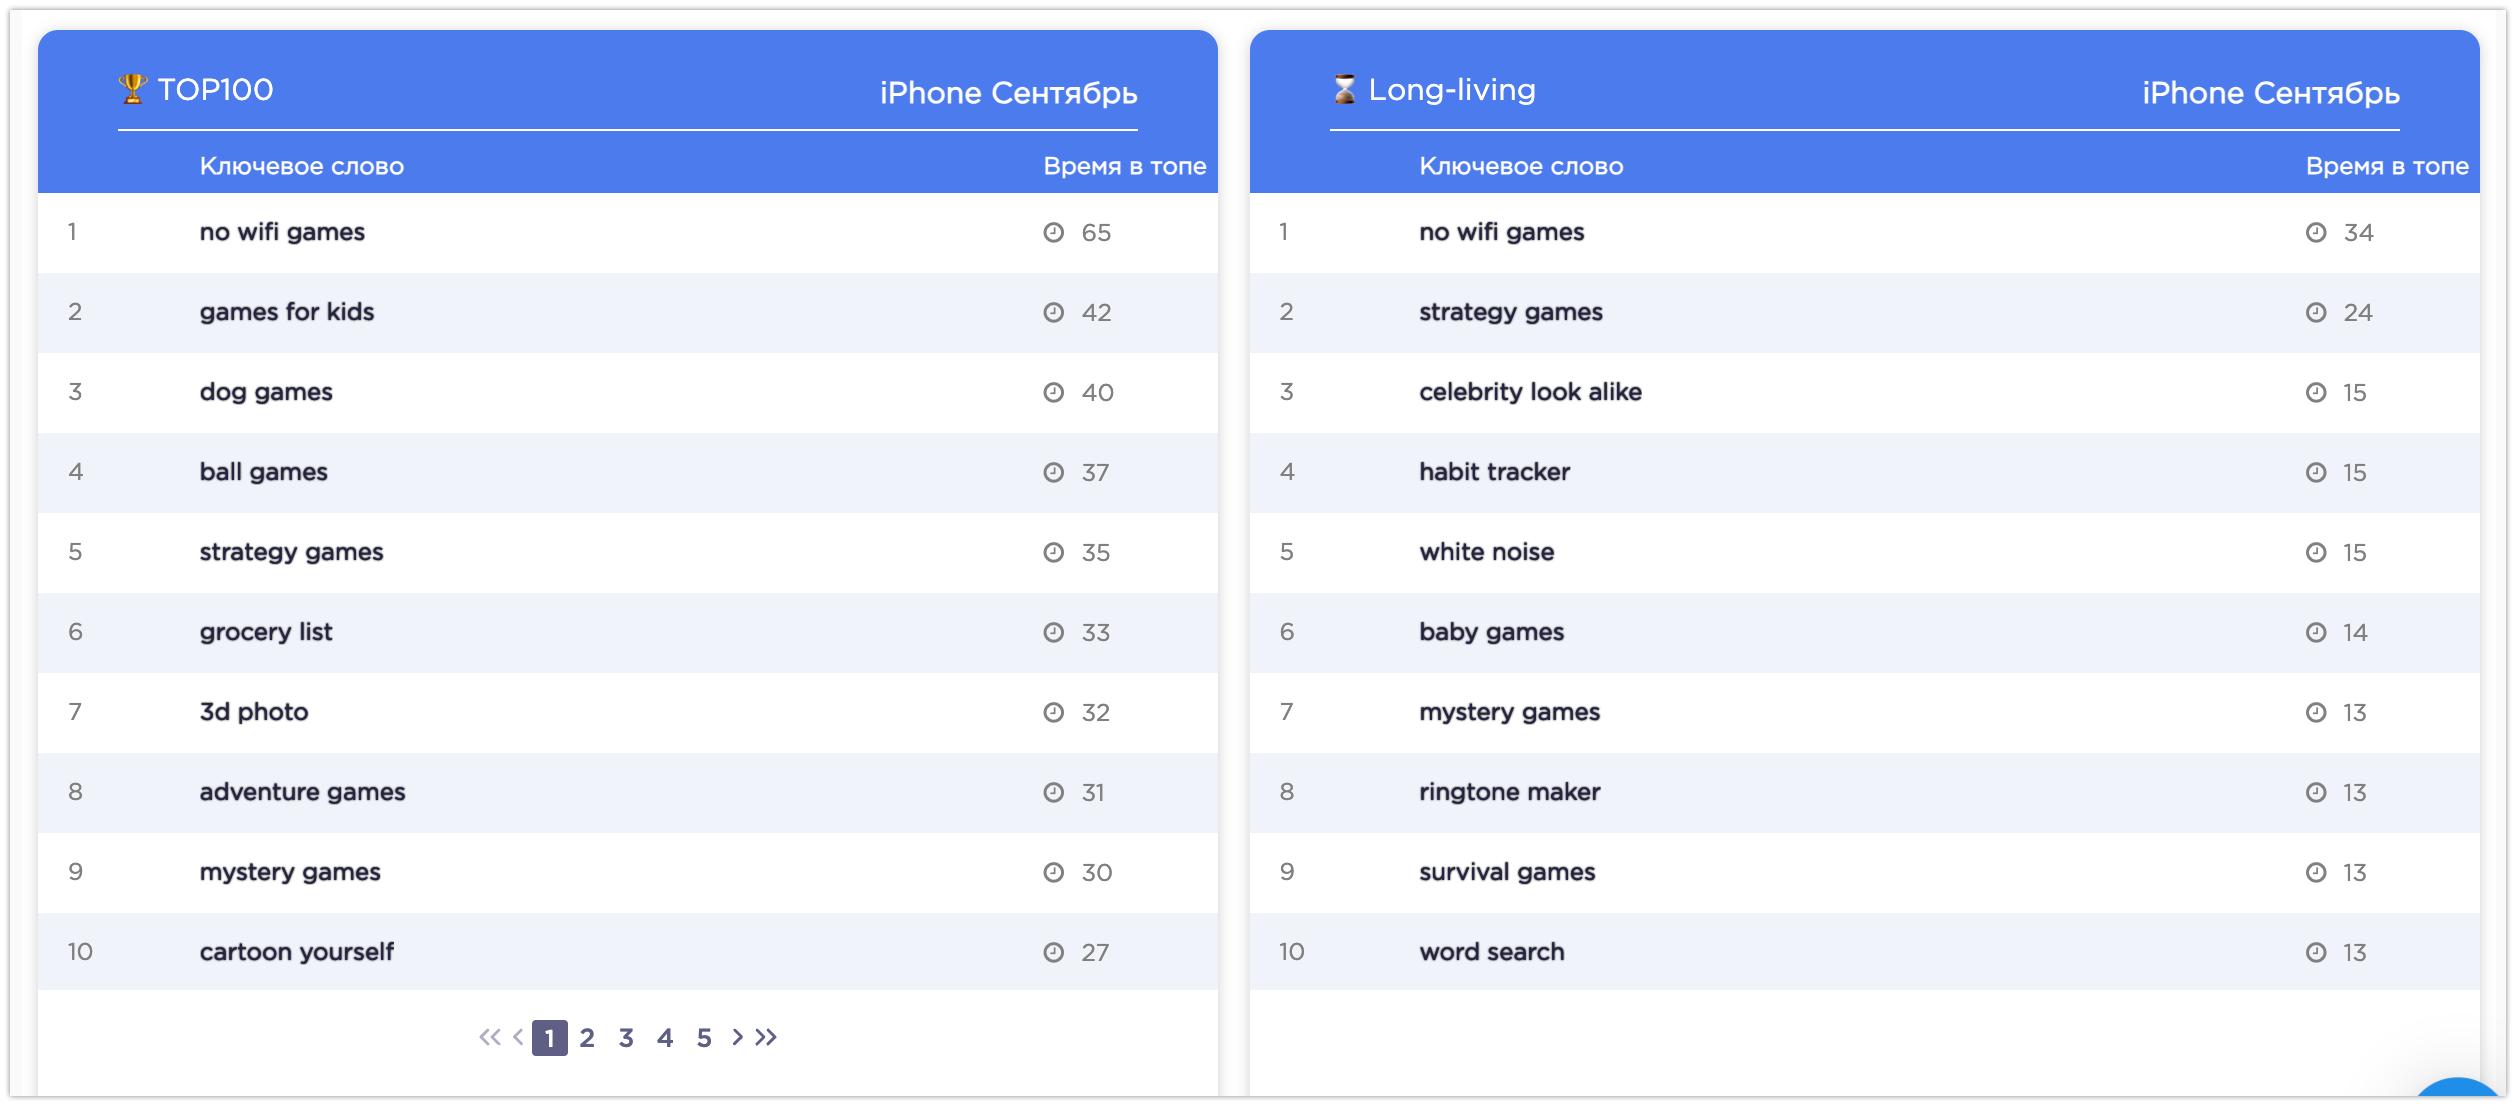Viewport: 2516px width, 1106px height.
Task: Jump to last page double arrow
Action: (x=767, y=1037)
